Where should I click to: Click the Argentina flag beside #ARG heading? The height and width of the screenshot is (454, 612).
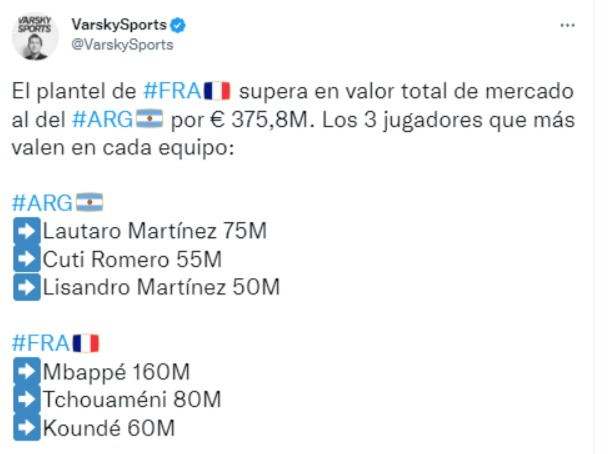[89, 202]
